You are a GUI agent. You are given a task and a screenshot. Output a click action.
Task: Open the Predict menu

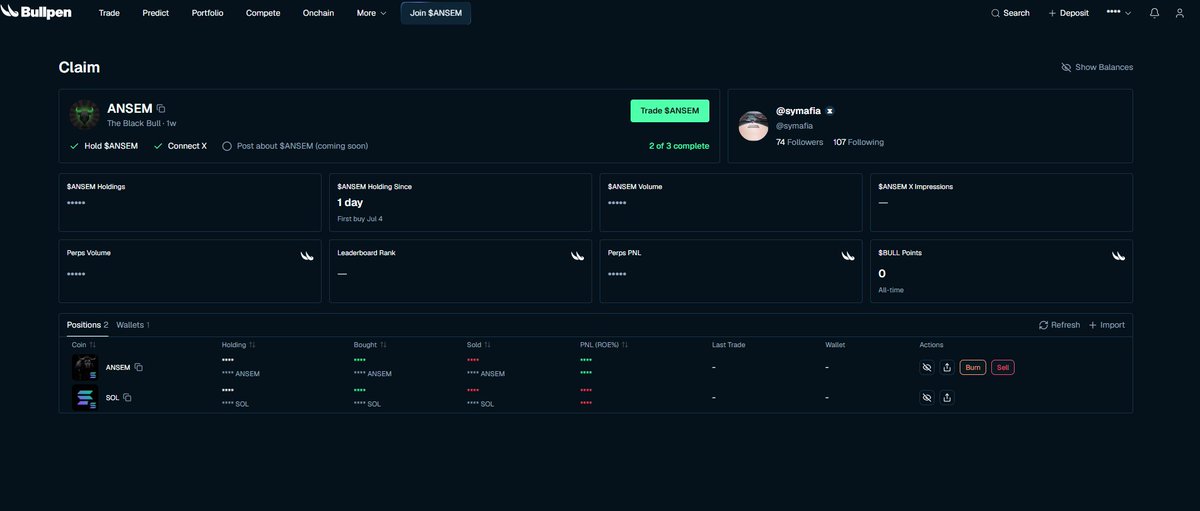click(x=156, y=13)
